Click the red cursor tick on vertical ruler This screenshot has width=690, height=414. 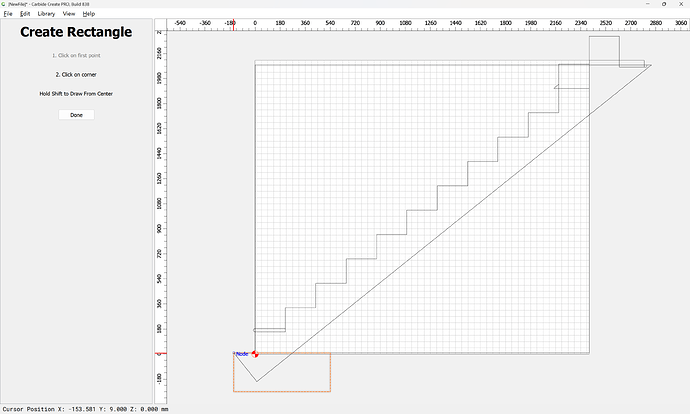(x=159, y=353)
